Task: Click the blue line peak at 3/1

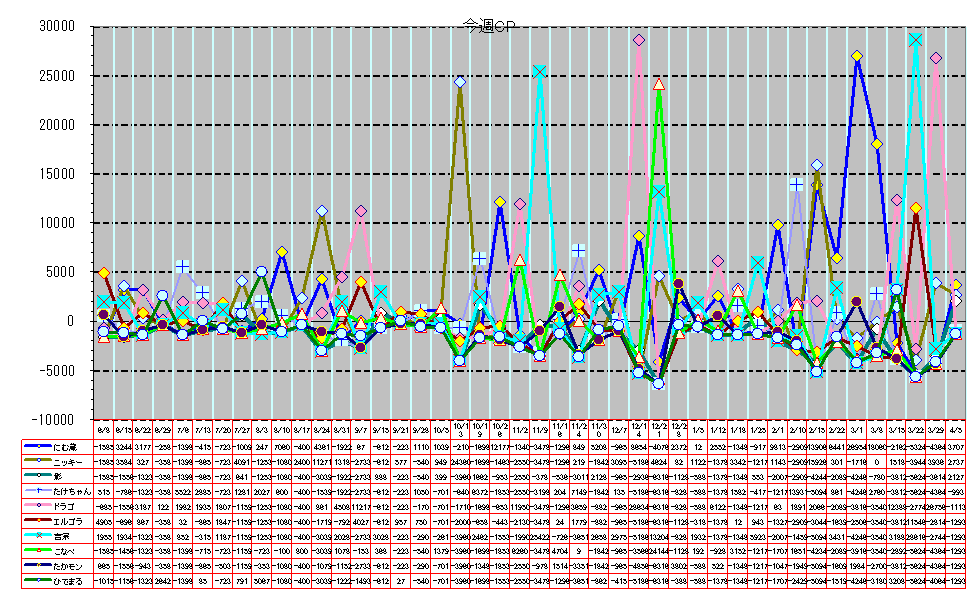Action: coord(856,56)
